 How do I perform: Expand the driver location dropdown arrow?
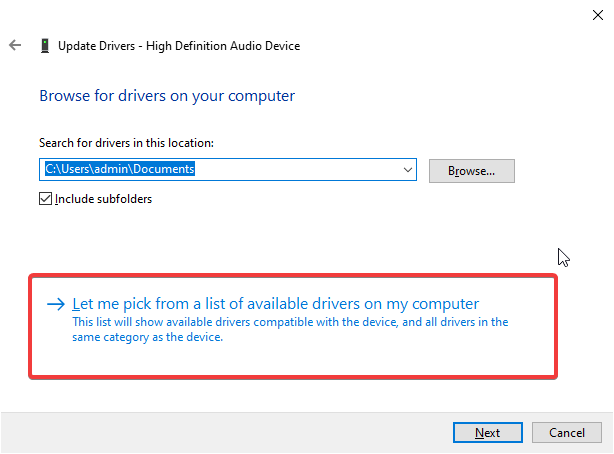(x=407, y=171)
